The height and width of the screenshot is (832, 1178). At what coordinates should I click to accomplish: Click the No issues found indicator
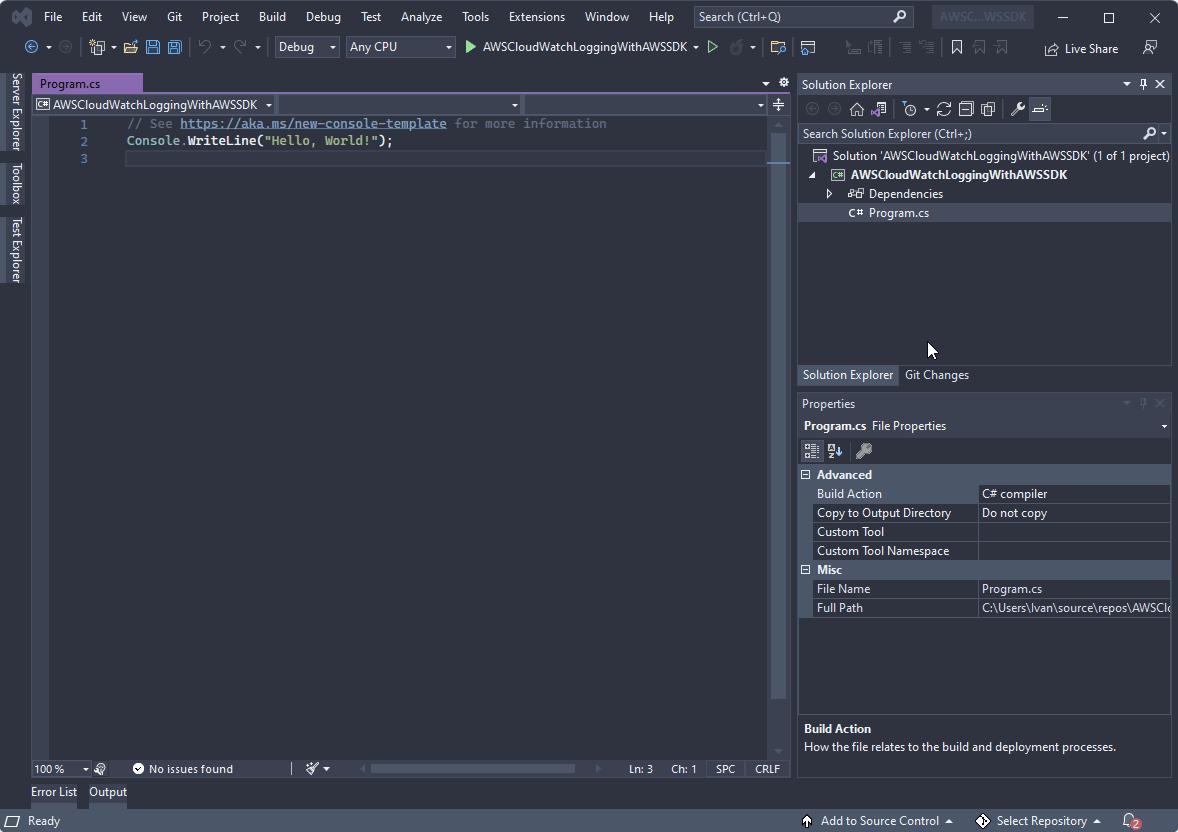183,769
